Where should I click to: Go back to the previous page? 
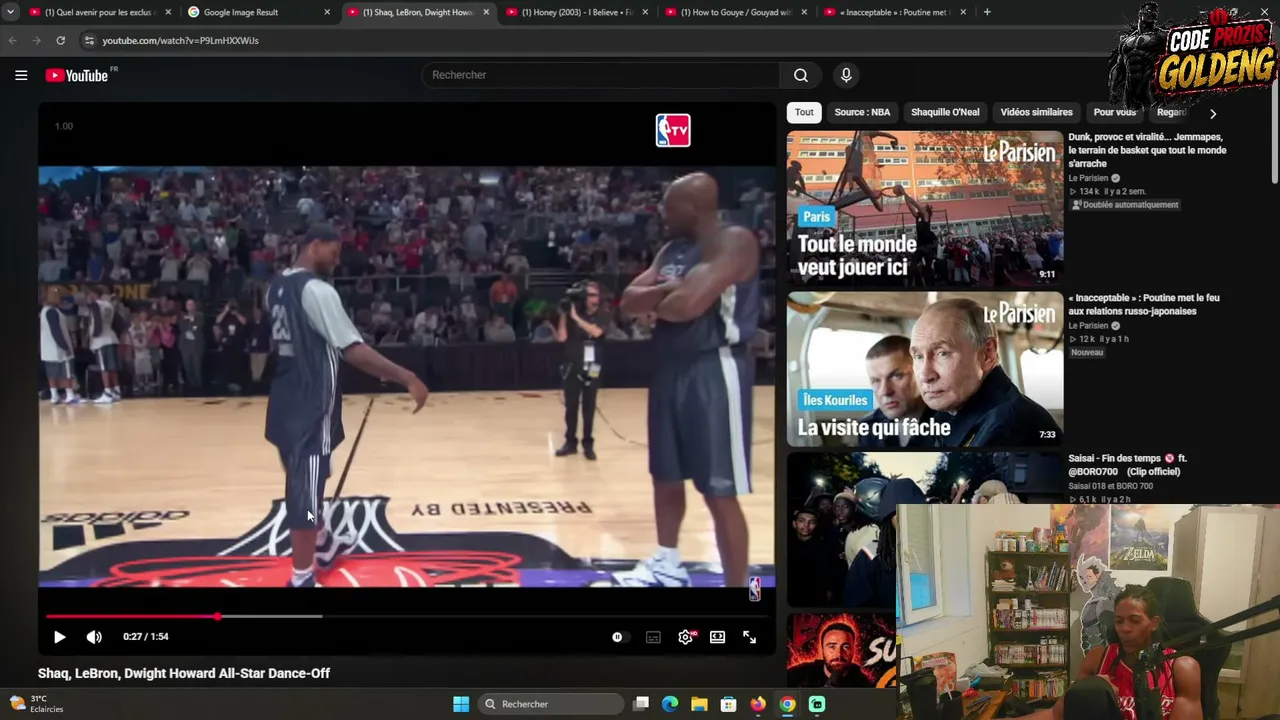tap(12, 41)
